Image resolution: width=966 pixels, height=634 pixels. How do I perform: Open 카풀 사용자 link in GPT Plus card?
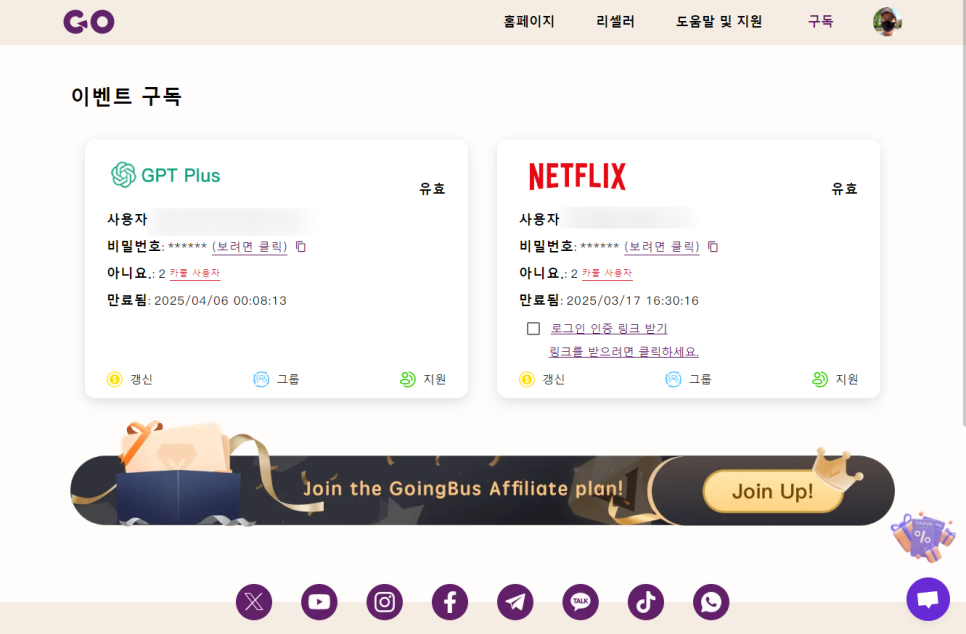195,273
